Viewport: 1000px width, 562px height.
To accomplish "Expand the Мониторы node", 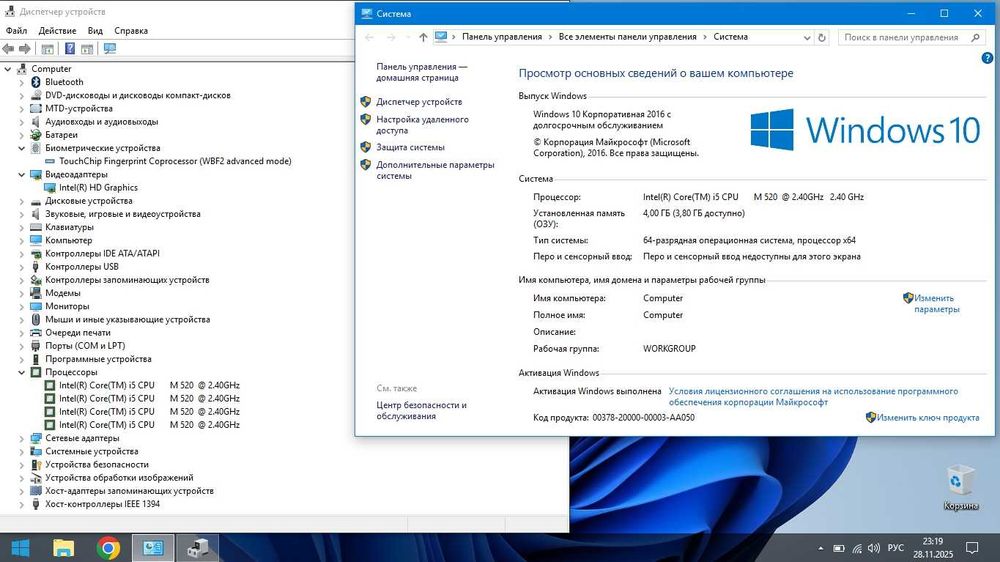I will point(22,306).
